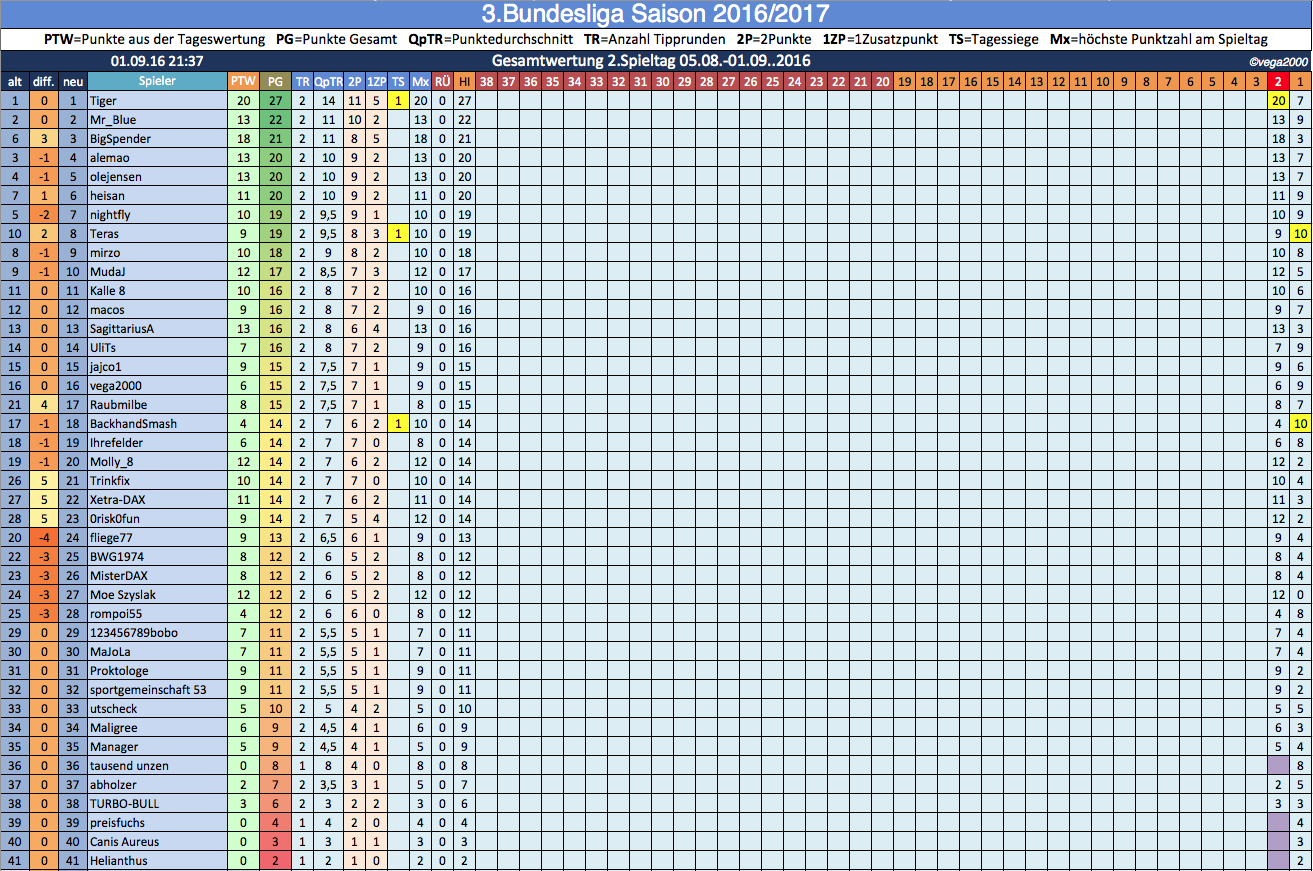Select player macos
The width and height of the screenshot is (1313, 871).
pos(107,310)
